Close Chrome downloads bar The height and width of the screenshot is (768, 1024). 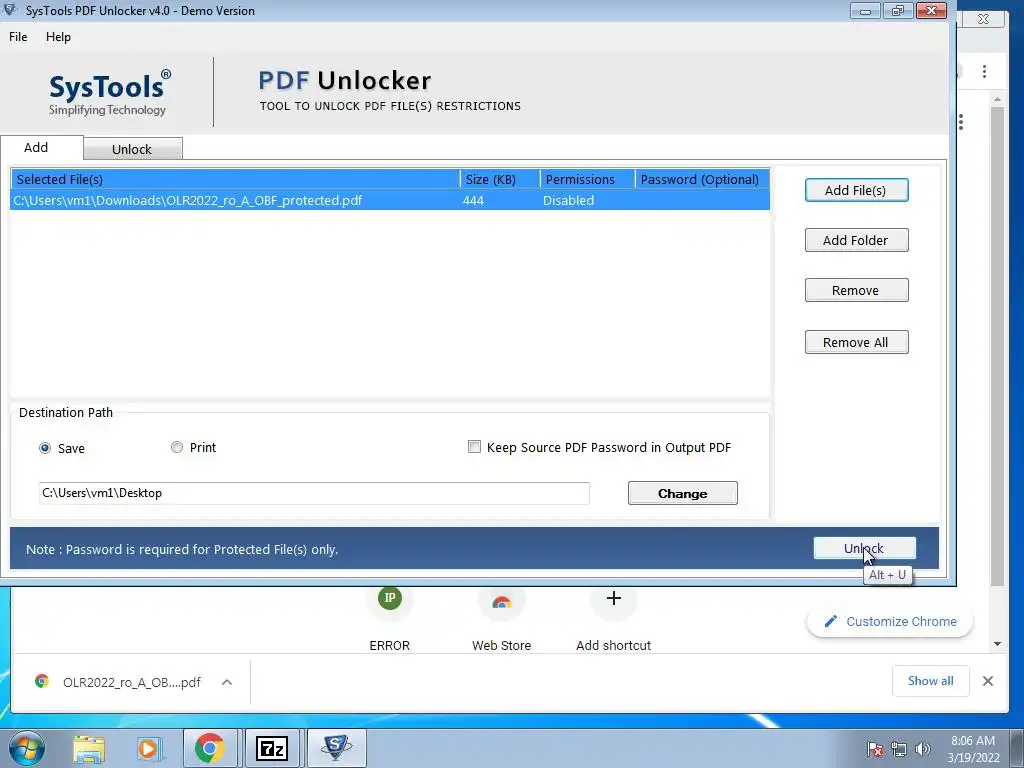[x=987, y=681]
